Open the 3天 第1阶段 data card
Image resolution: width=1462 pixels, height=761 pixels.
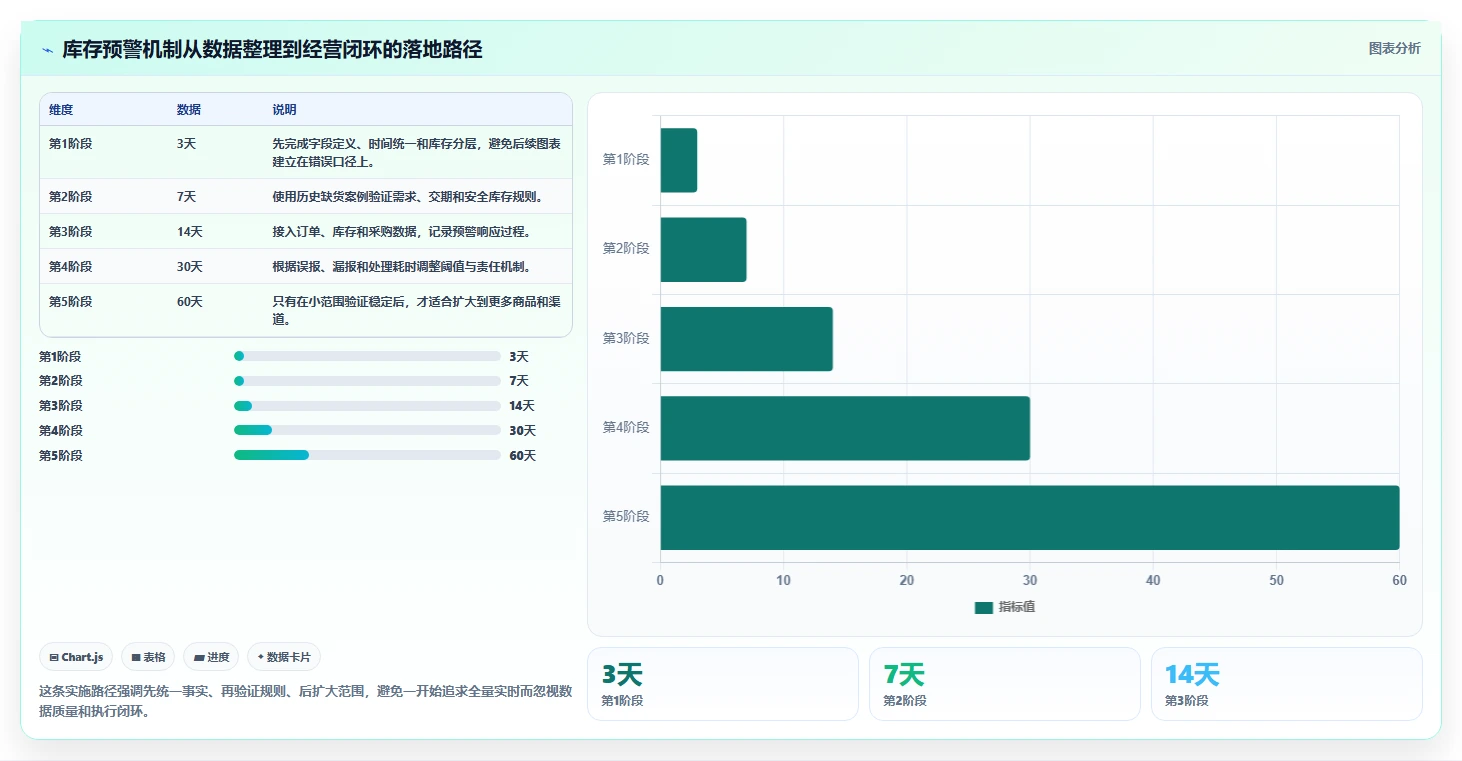click(x=723, y=684)
